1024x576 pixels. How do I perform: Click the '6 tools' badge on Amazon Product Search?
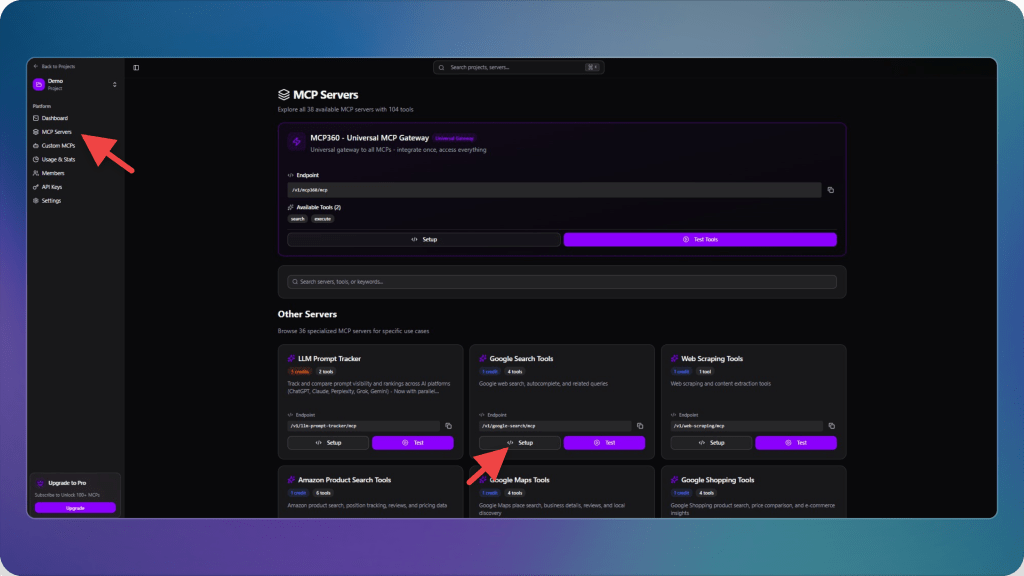(323, 493)
